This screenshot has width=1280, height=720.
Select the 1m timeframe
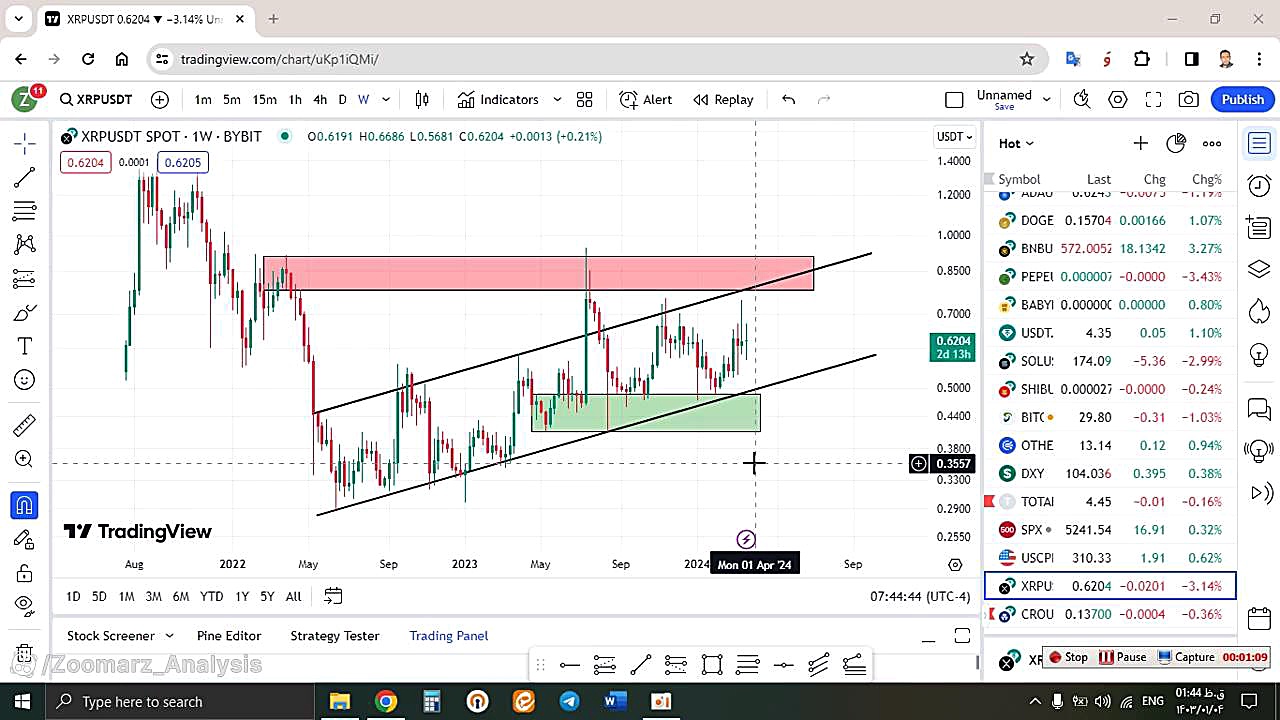(x=203, y=99)
